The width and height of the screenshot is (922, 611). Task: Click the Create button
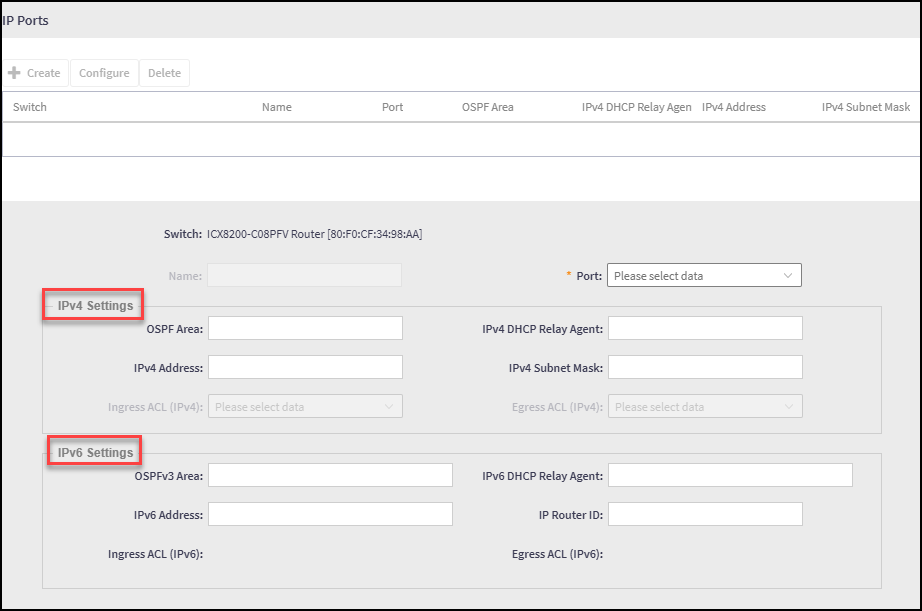click(x=35, y=73)
